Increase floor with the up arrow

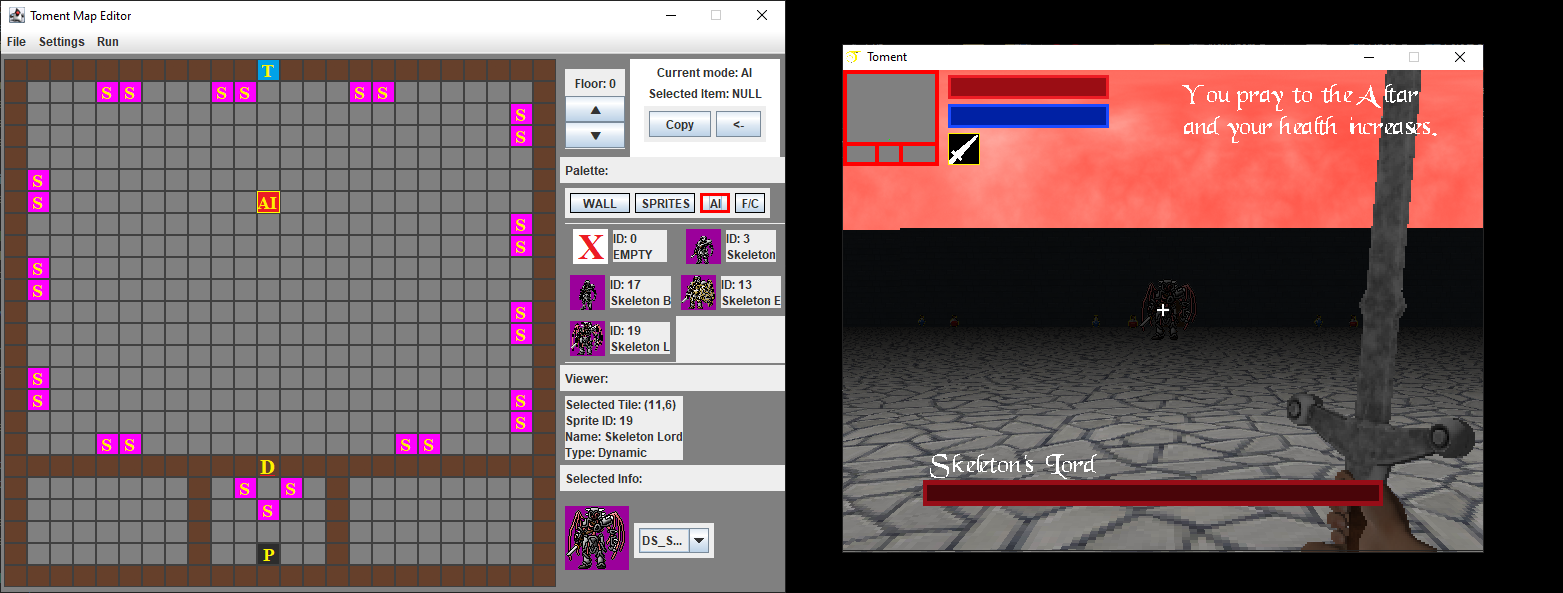coord(595,109)
